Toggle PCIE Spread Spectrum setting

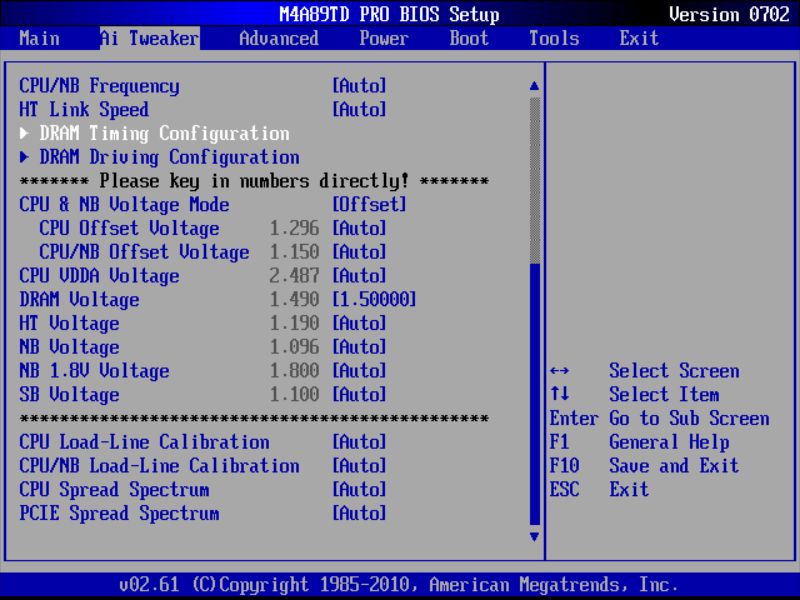tap(359, 513)
